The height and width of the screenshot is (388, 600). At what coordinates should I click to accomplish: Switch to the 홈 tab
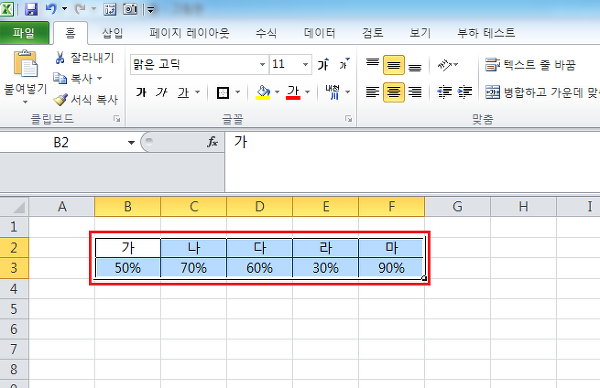click(x=70, y=33)
